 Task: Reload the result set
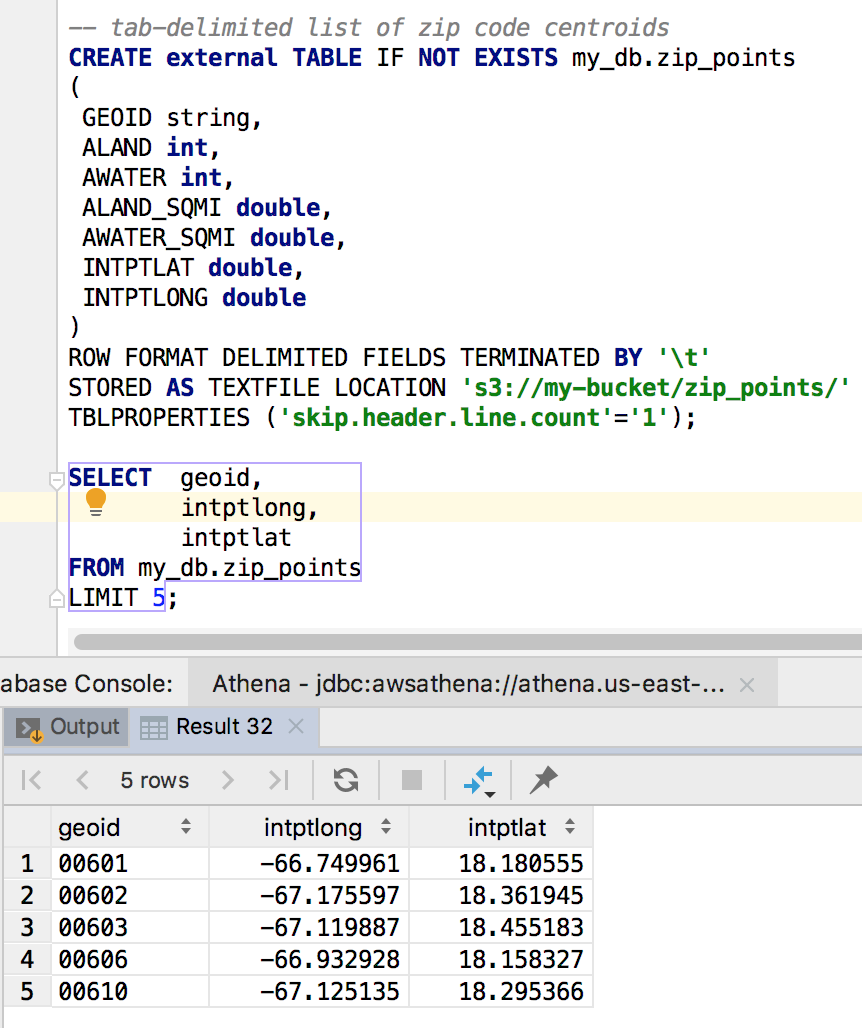click(346, 780)
